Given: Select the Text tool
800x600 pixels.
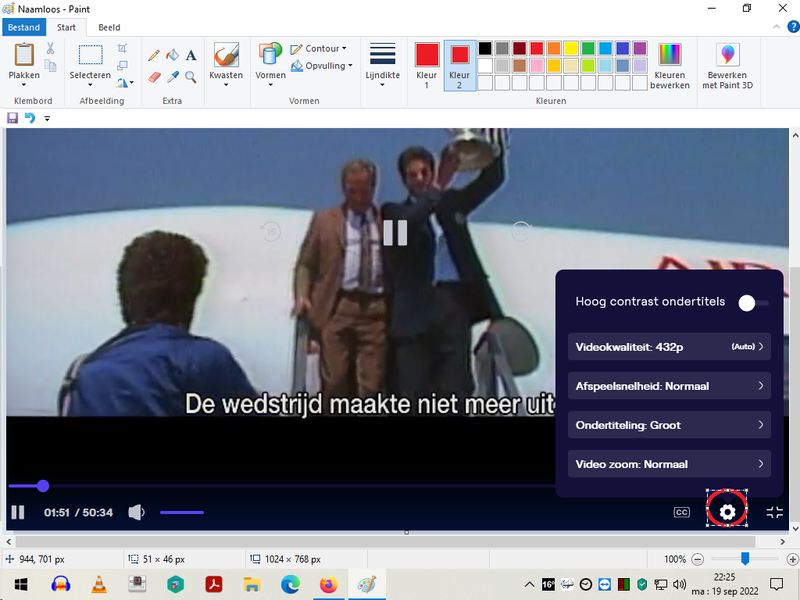Looking at the screenshot, I should (190, 56).
